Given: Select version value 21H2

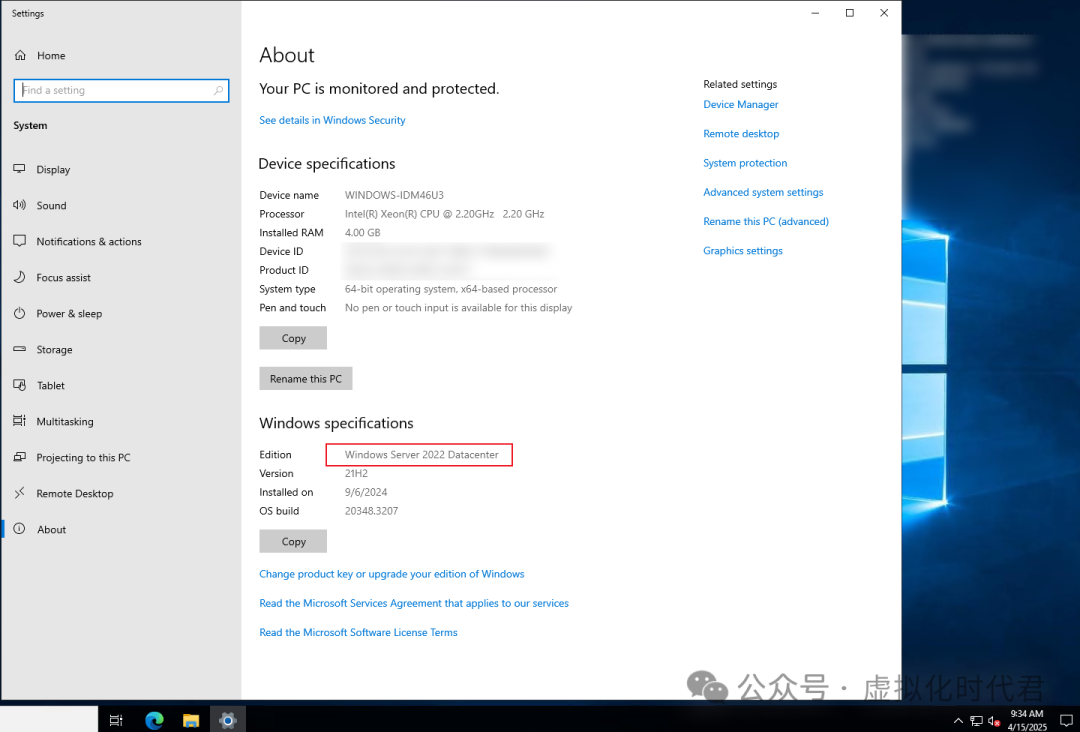Looking at the screenshot, I should point(356,473).
